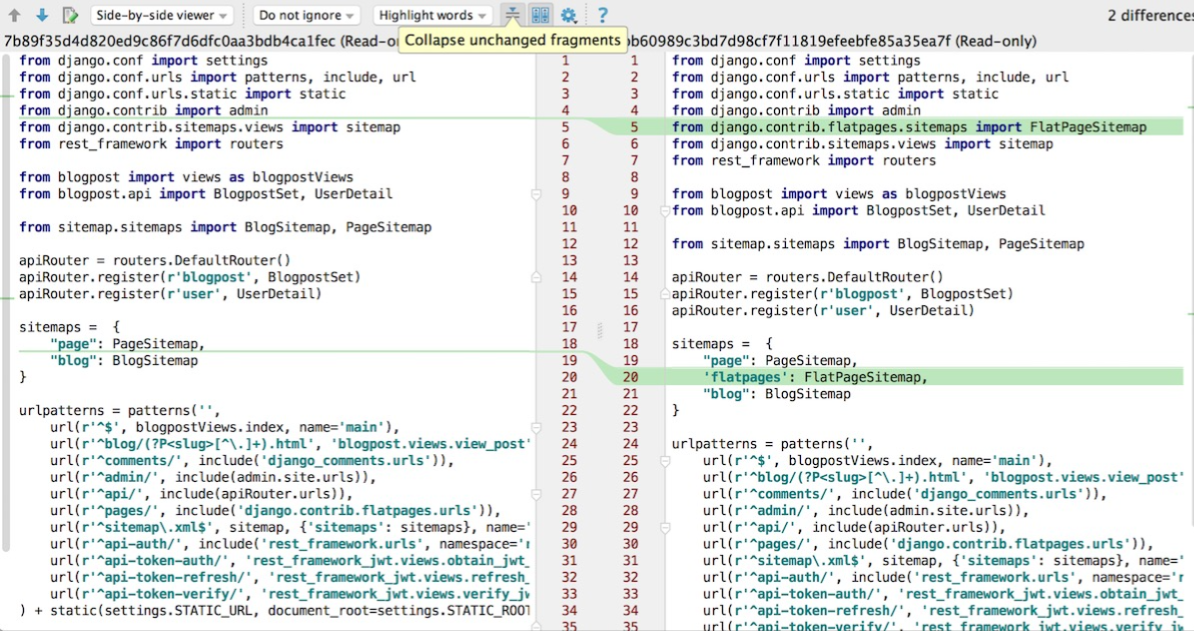Click the '2 differences' counter text
The image size is (1194, 631).
click(1150, 15)
